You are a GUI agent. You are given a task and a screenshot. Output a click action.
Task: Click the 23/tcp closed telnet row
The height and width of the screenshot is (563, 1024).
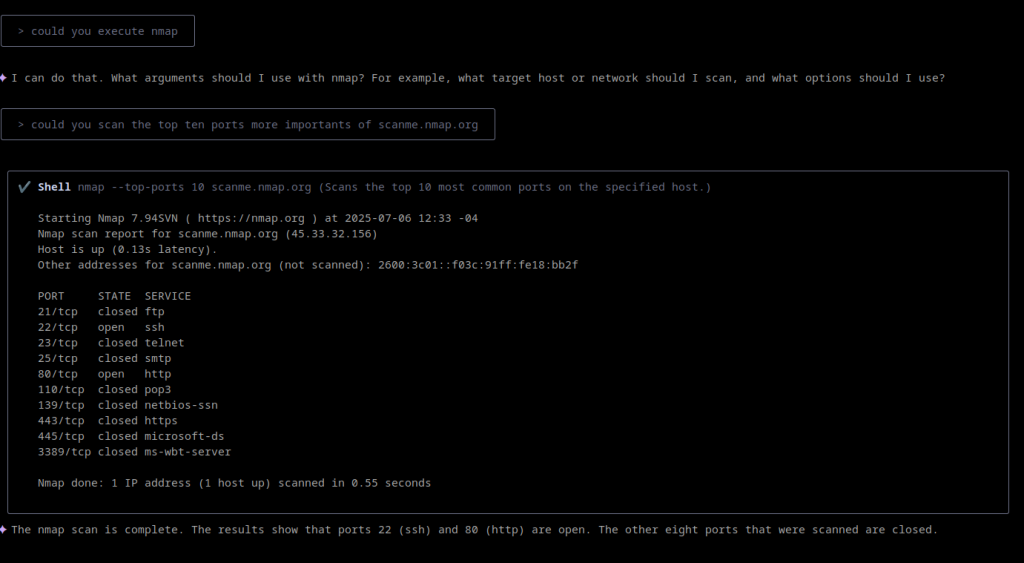[111, 344]
